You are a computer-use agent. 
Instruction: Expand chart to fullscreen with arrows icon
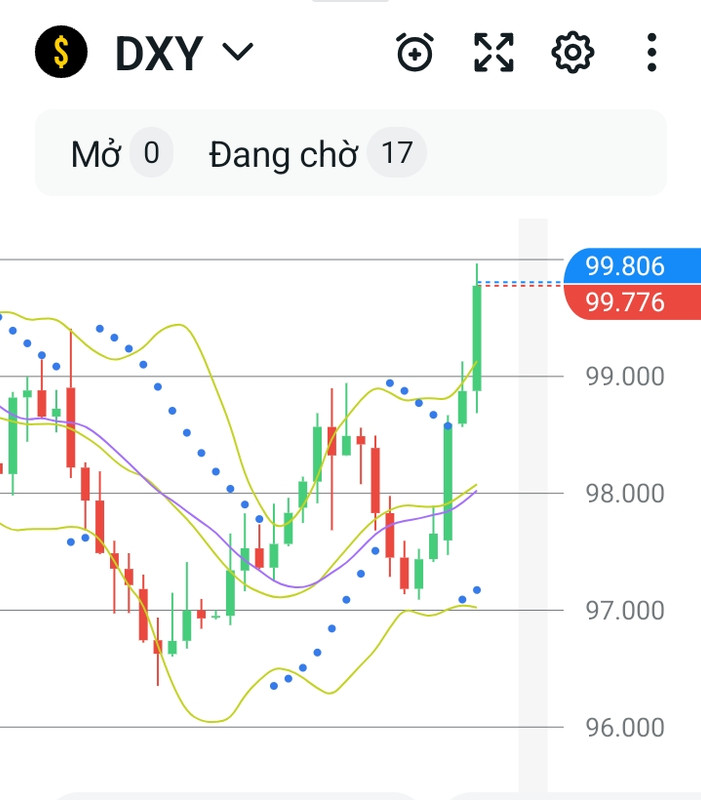click(x=493, y=52)
